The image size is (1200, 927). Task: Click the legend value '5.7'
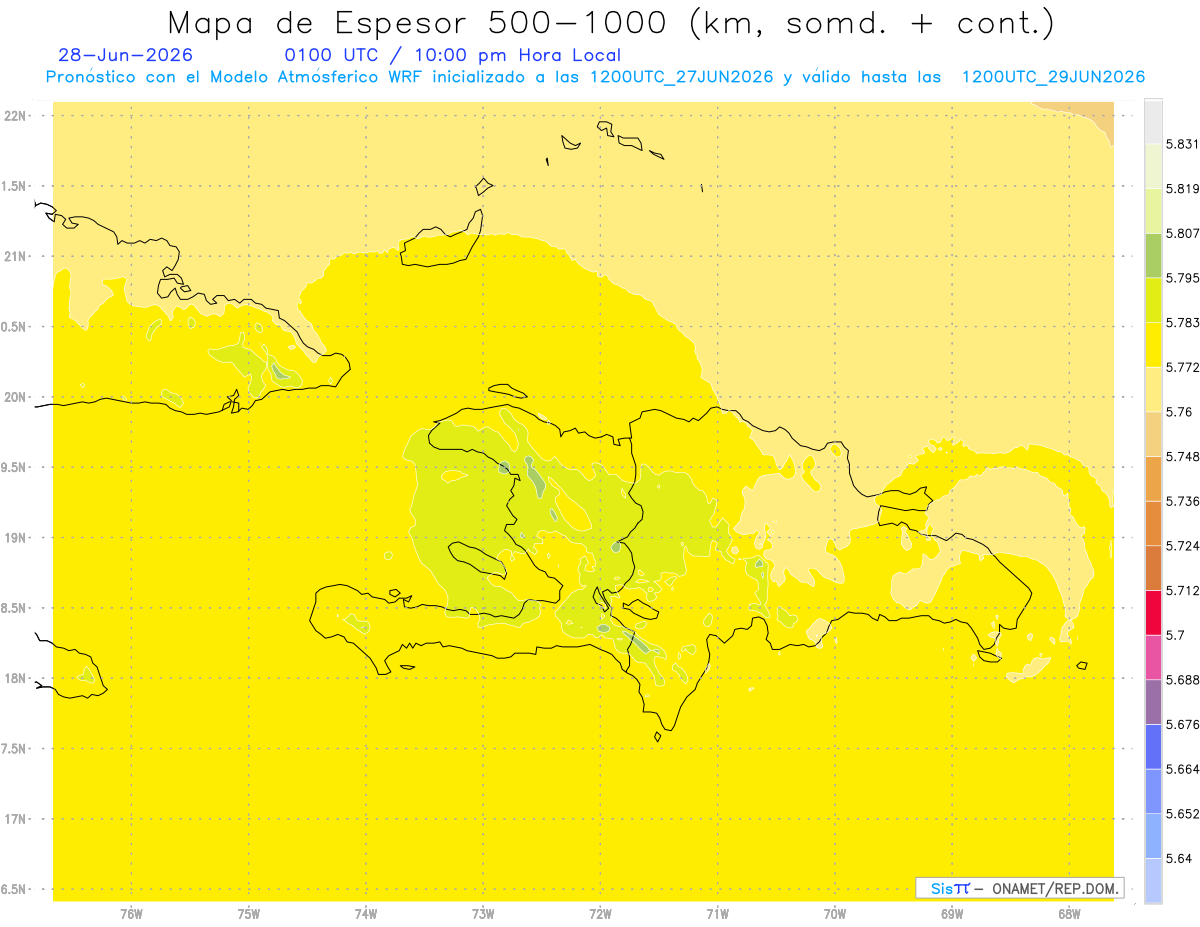[1175, 635]
